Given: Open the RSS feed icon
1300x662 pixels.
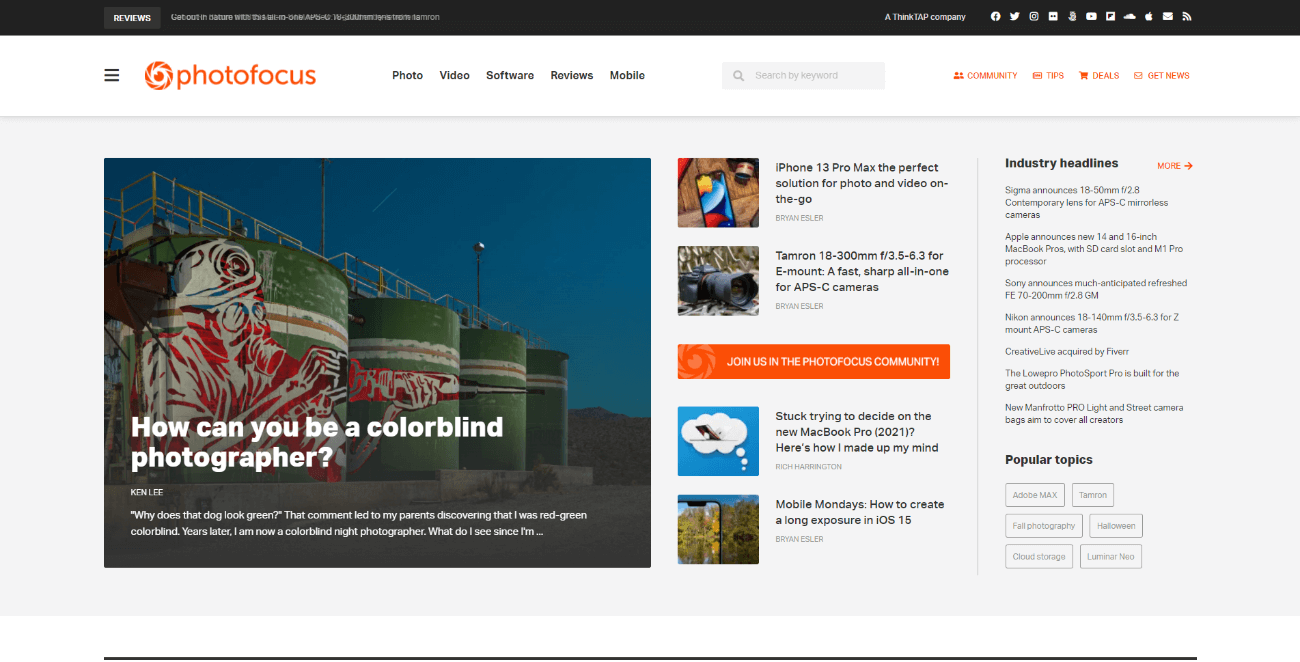Looking at the screenshot, I should [x=1187, y=17].
